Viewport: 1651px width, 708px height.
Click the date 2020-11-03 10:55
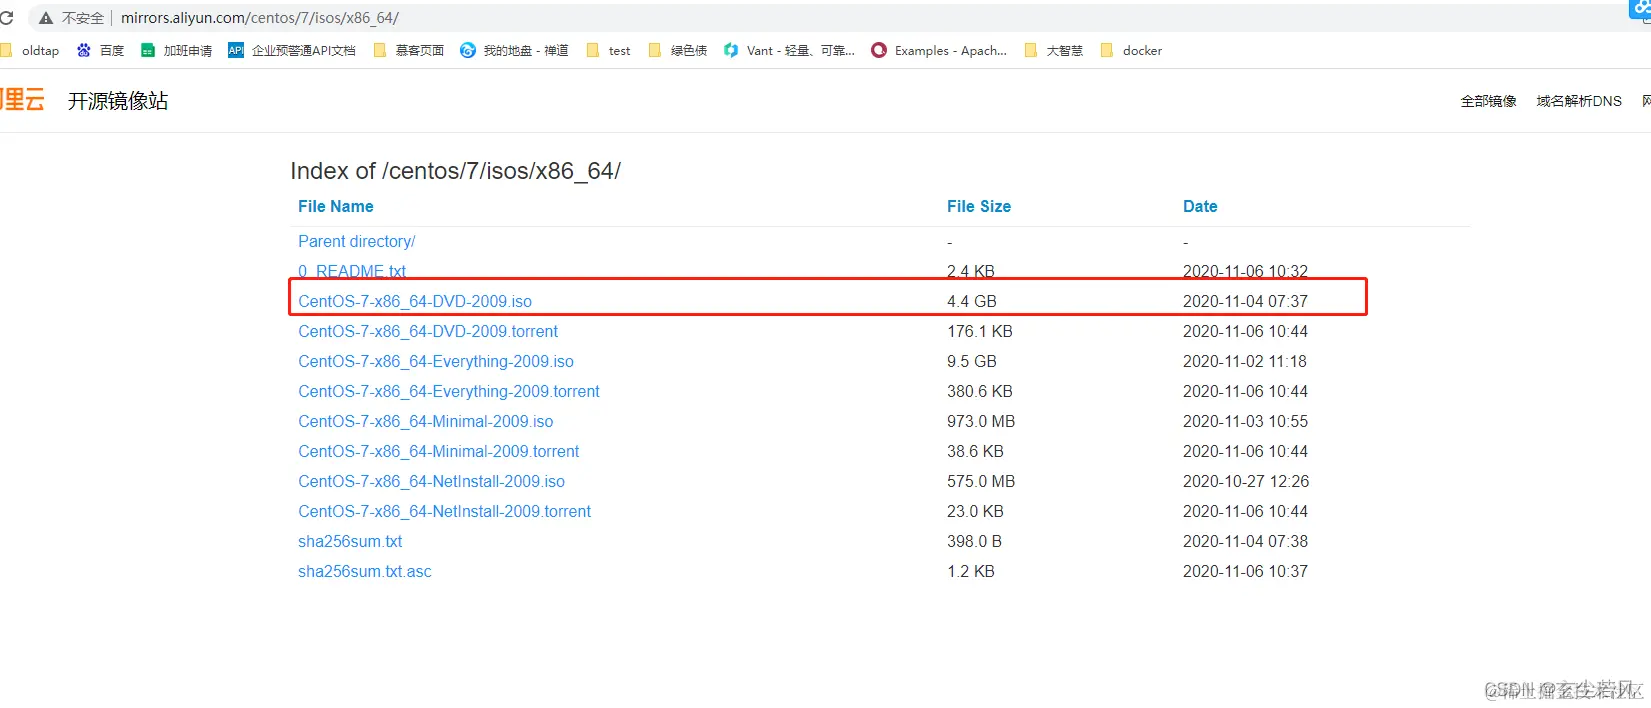click(x=1245, y=421)
